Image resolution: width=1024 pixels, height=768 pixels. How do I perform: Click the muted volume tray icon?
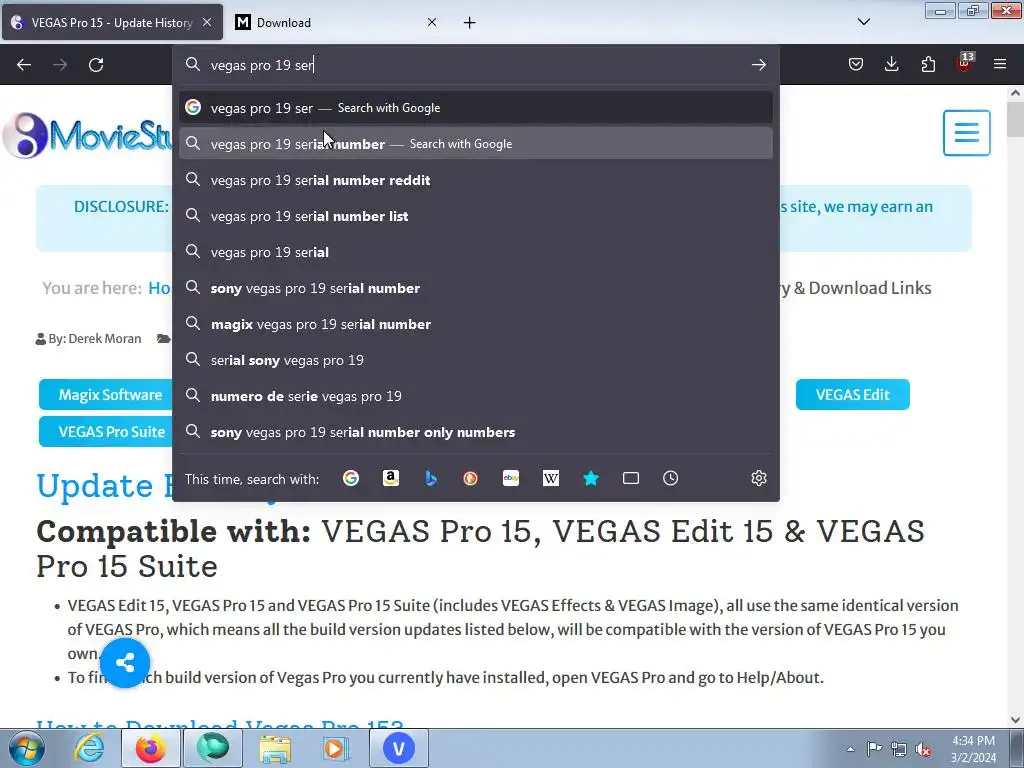923,749
